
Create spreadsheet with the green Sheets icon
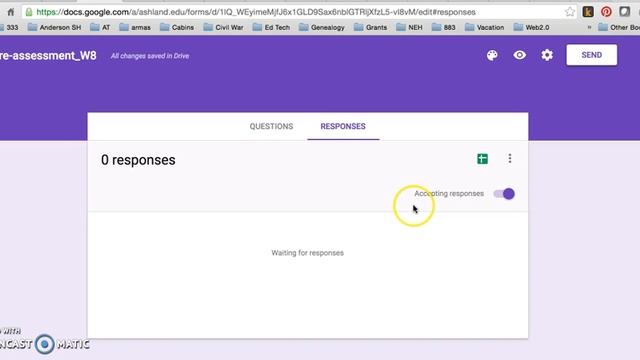(x=482, y=159)
